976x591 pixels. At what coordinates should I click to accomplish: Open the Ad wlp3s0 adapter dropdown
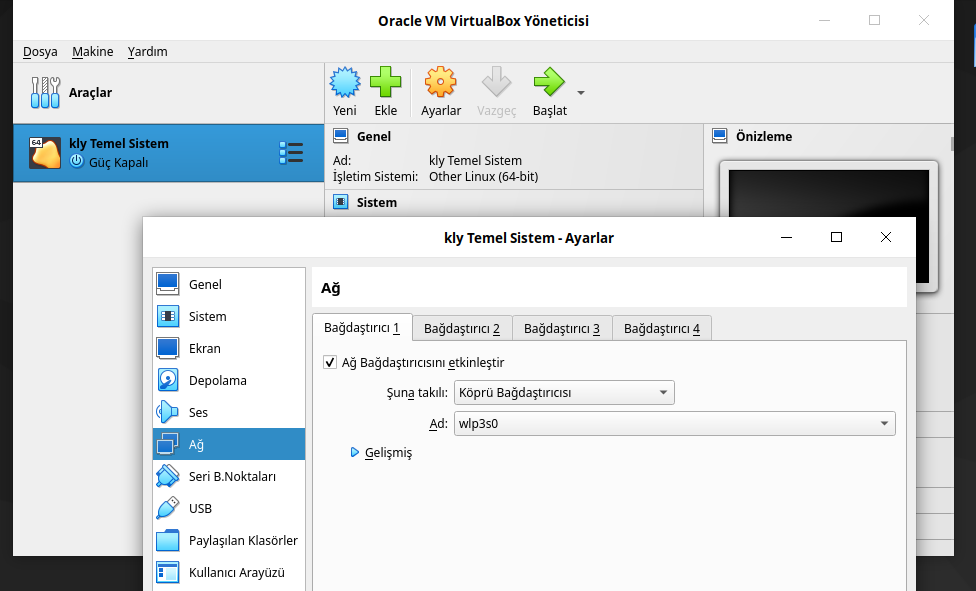point(674,423)
